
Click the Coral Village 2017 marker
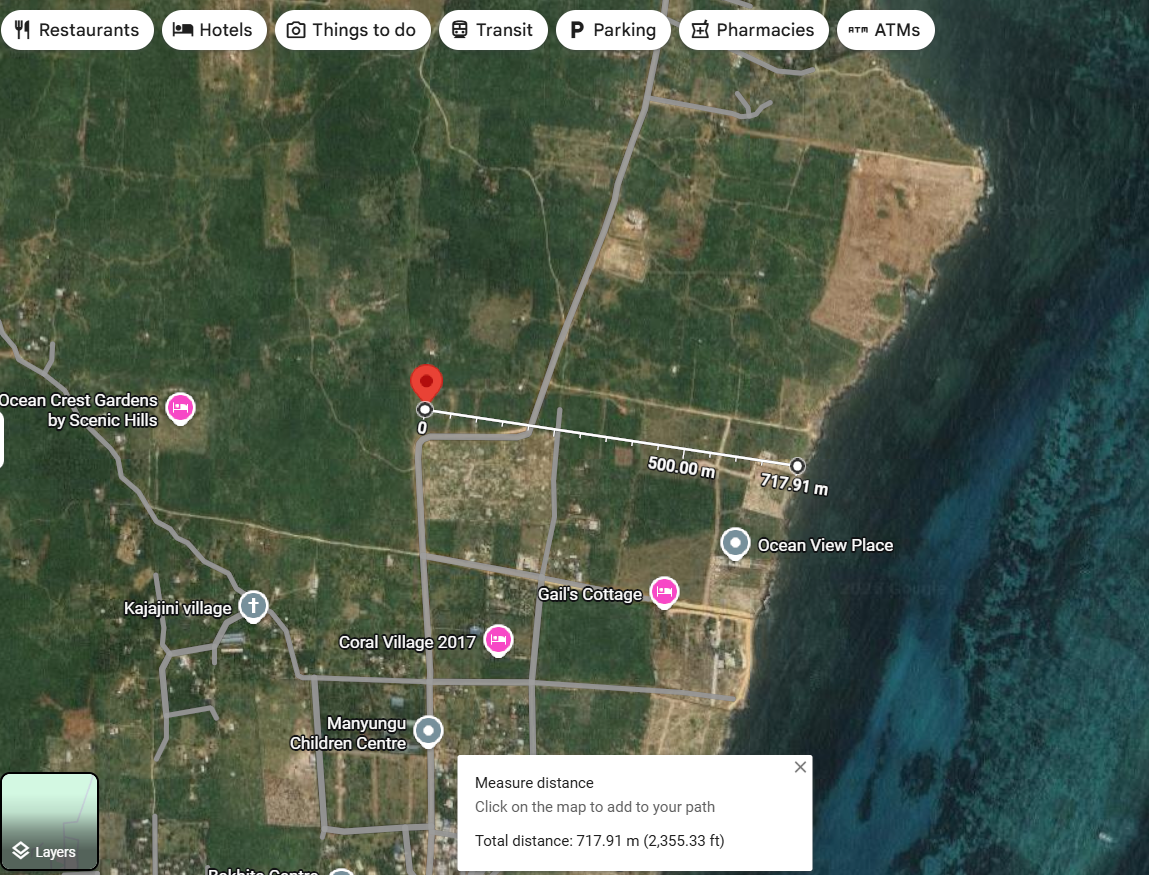(498, 640)
